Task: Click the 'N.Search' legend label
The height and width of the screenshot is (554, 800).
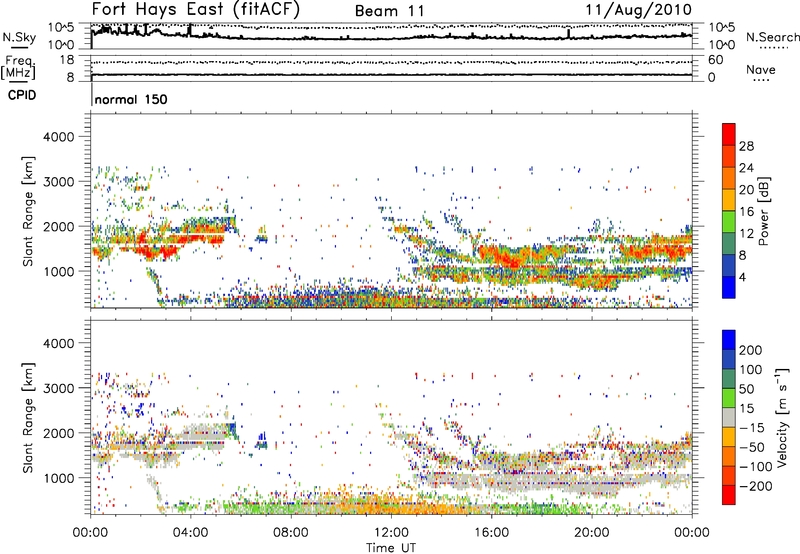Action: (772, 37)
